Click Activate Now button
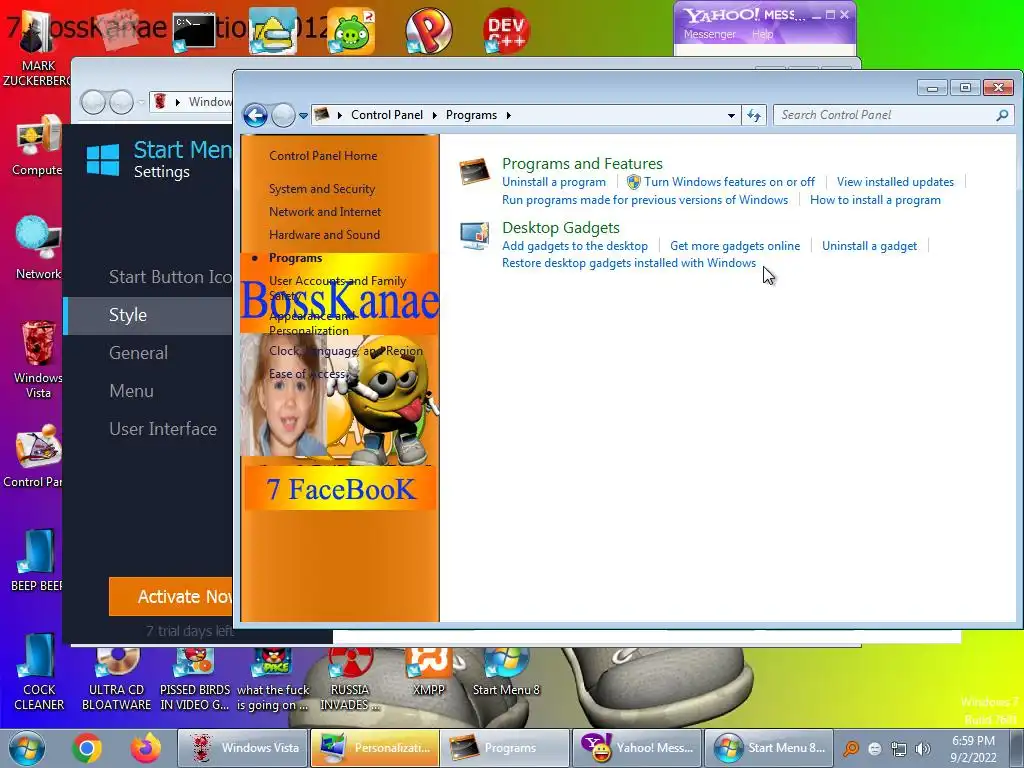1024x768 pixels. (170, 596)
